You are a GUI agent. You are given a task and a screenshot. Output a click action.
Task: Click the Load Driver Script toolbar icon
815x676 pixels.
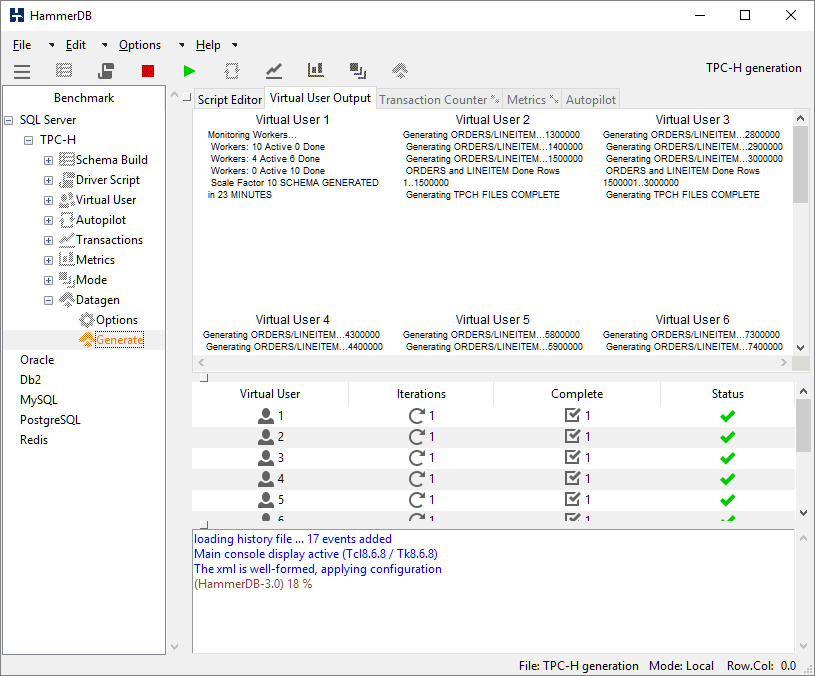tap(106, 70)
